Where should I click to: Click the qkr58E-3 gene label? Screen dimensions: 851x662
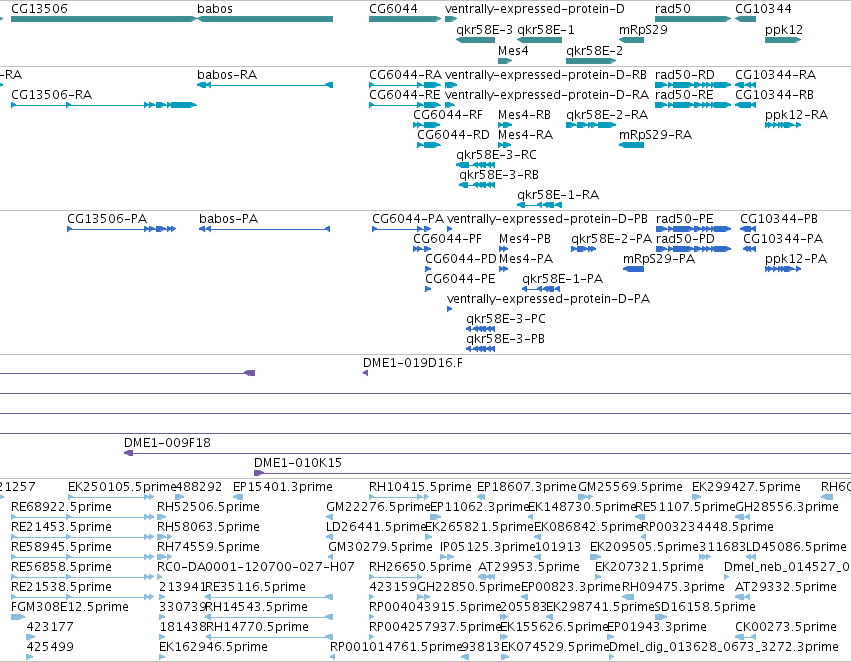pyautogui.click(x=484, y=30)
